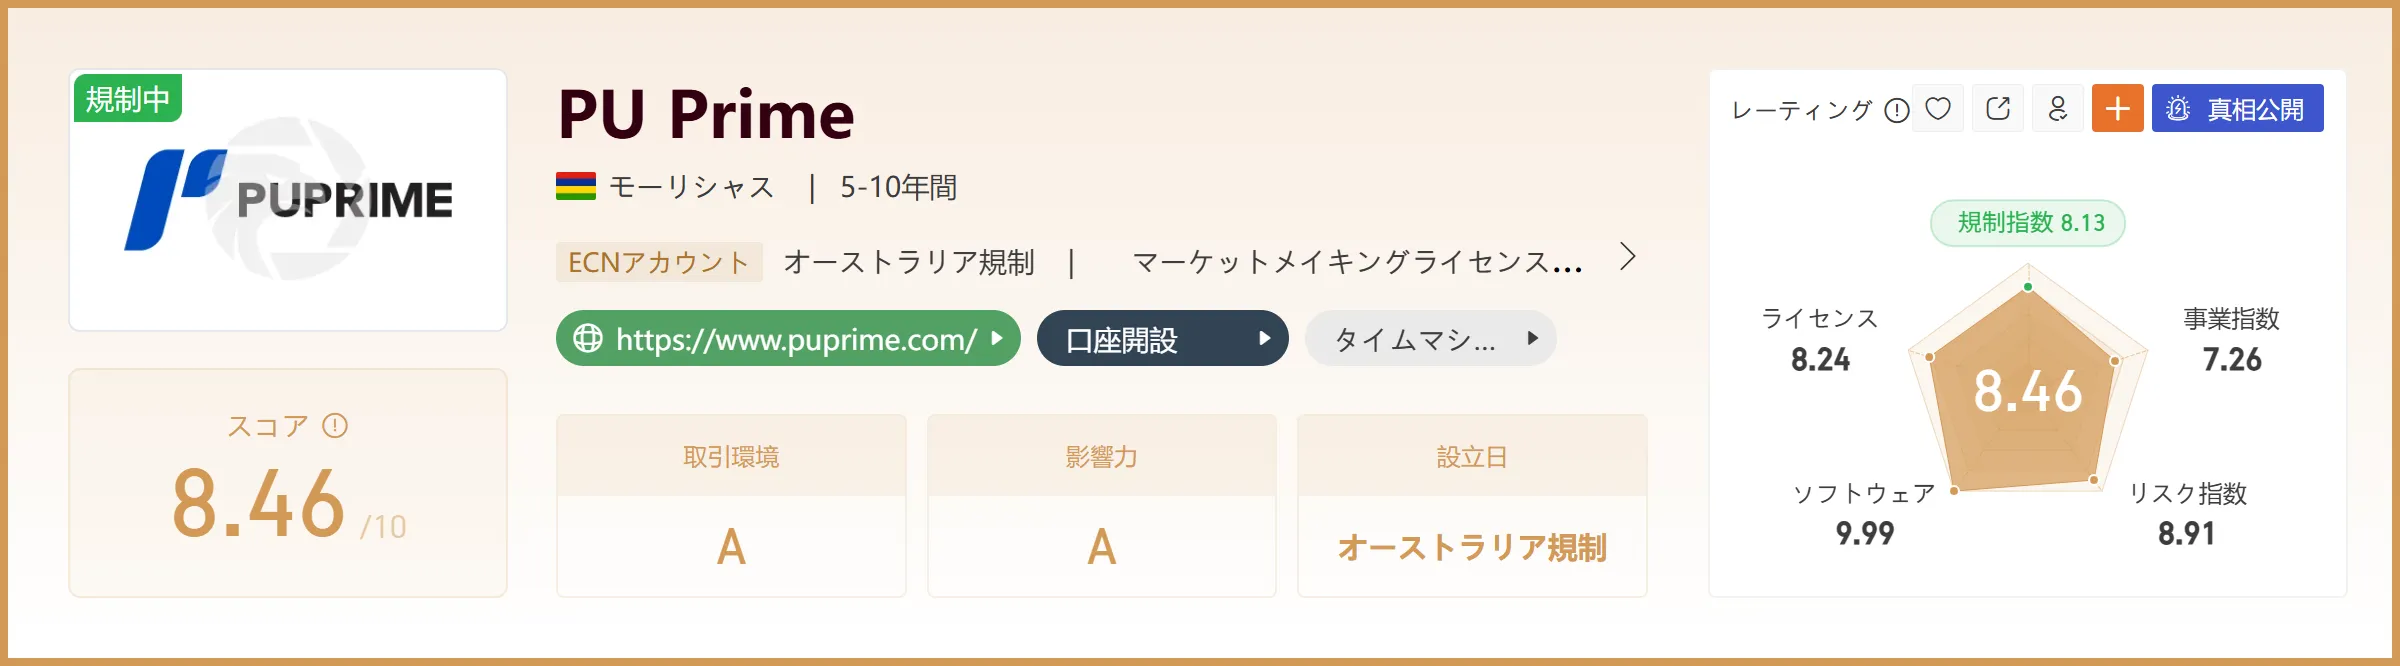This screenshot has height=666, width=2400.
Task: Click the info icon beside スコア
Action: coord(335,426)
